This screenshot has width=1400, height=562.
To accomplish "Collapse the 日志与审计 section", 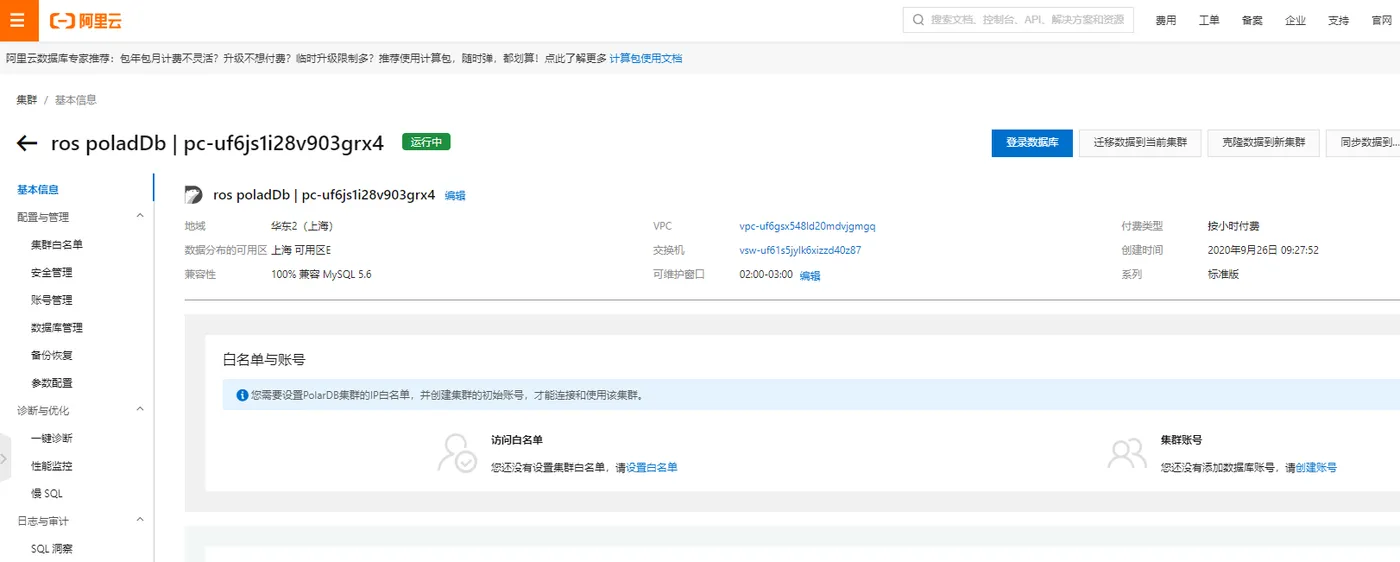I will 140,520.
